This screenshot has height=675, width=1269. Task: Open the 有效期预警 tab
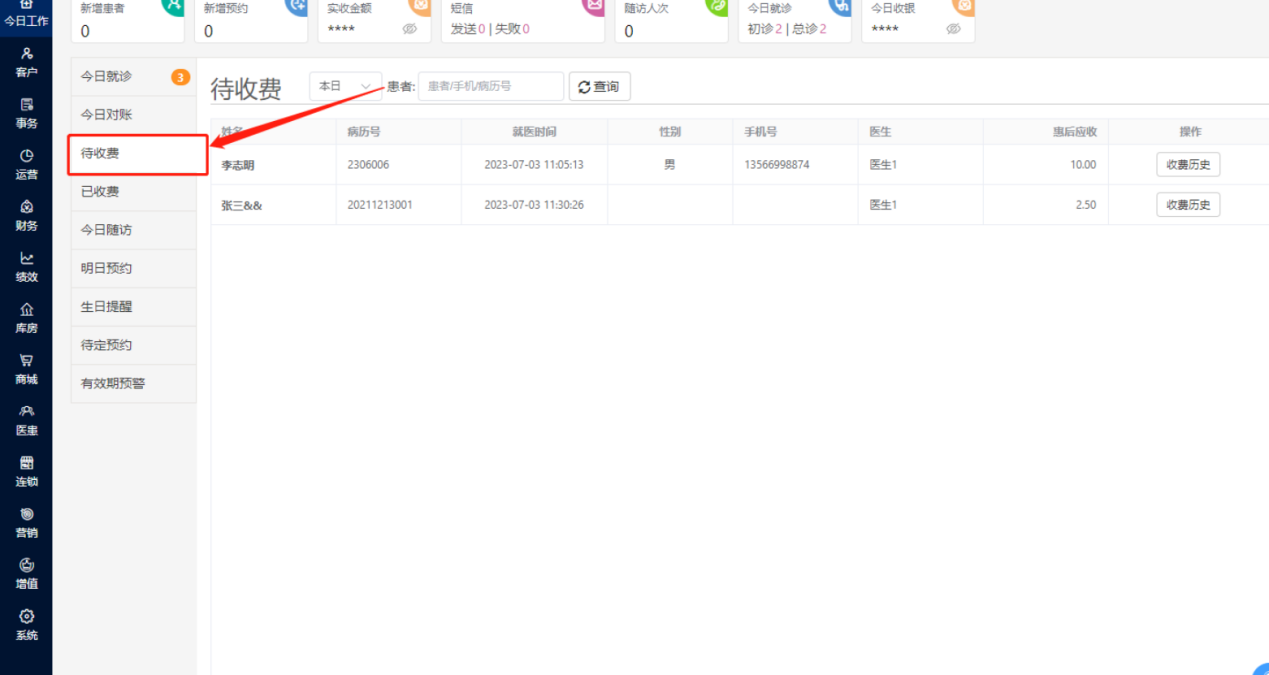pyautogui.click(x=133, y=383)
